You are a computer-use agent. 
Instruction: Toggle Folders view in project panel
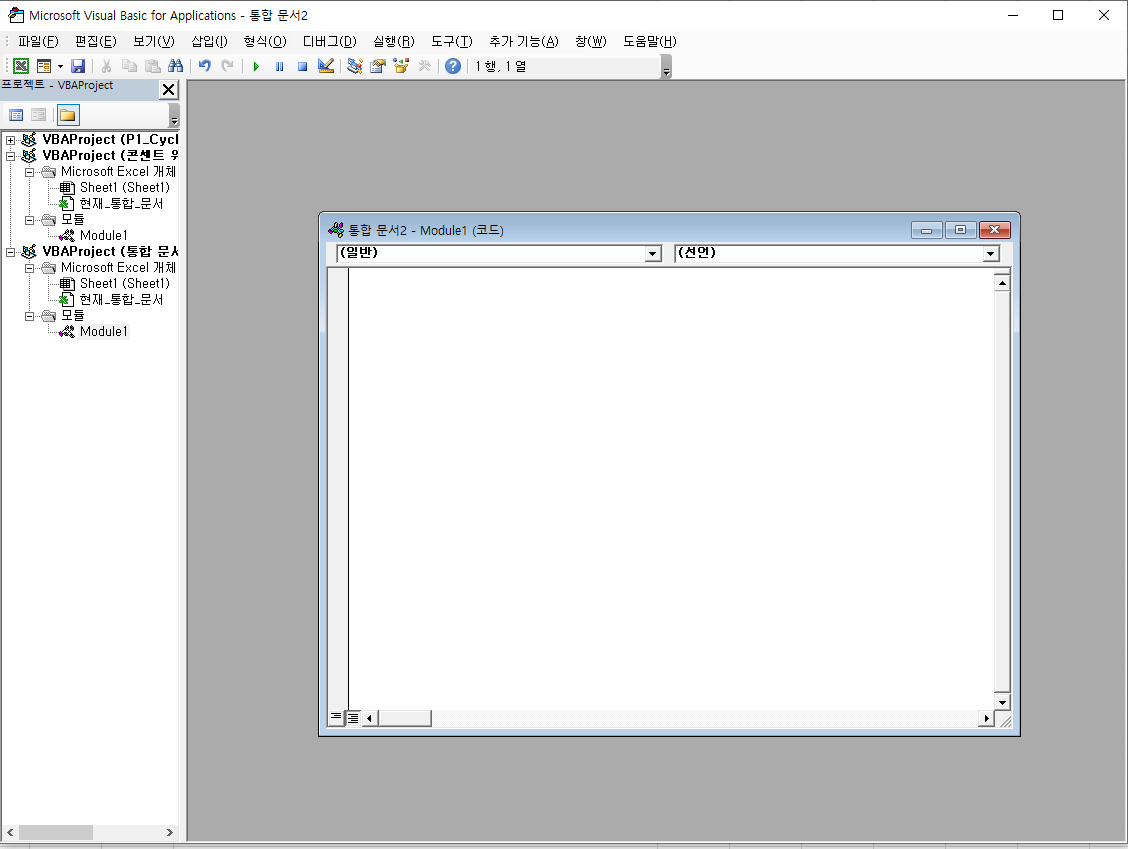point(68,115)
